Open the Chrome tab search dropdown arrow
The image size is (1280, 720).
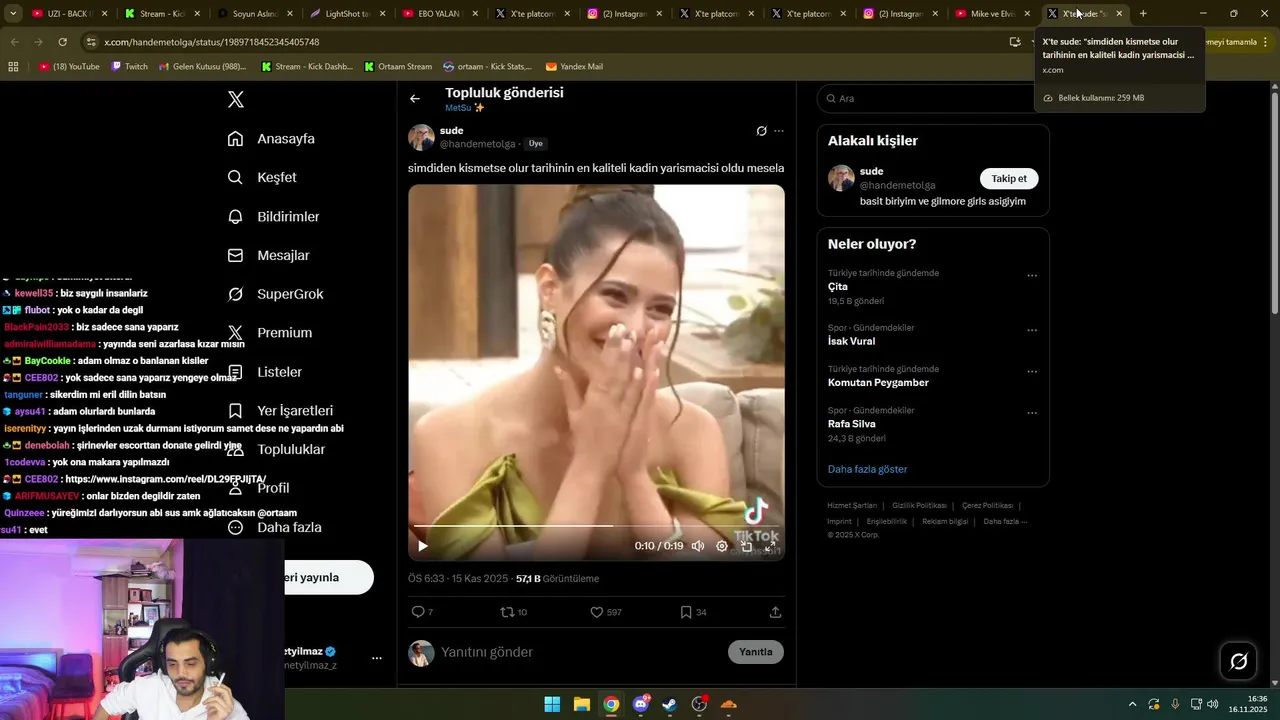click(x=13, y=14)
